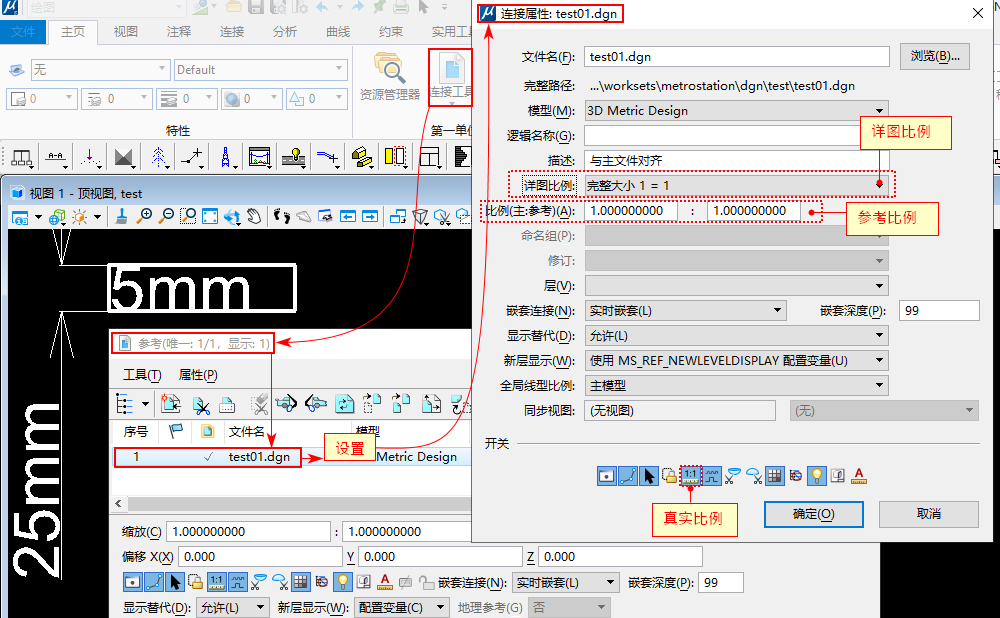
Task: Click the Walk footprints icon
Action: click(281, 216)
